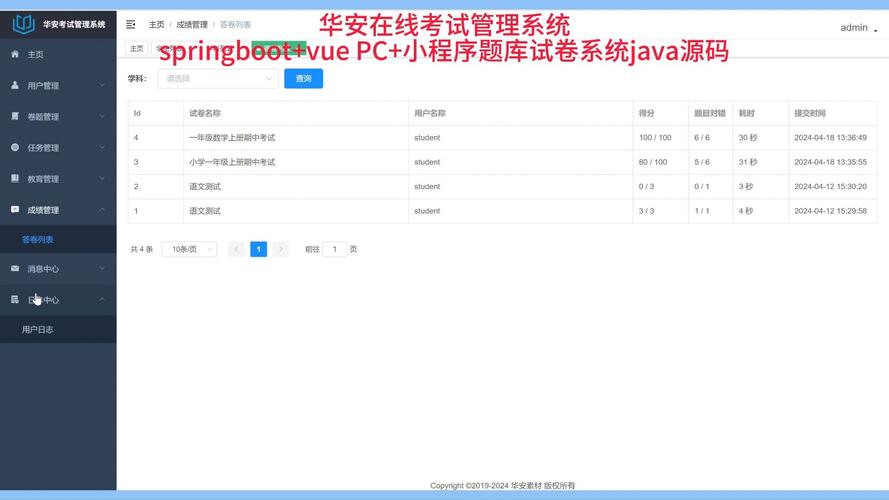Select 任务管理 menu label
The height and width of the screenshot is (500, 889).
pos(43,148)
